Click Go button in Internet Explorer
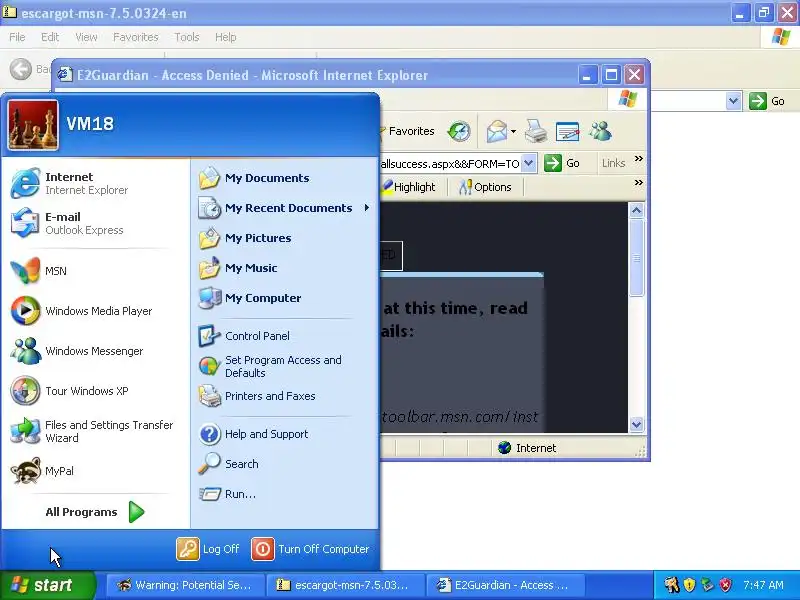Viewport: 800px width, 600px height. (x=562, y=163)
